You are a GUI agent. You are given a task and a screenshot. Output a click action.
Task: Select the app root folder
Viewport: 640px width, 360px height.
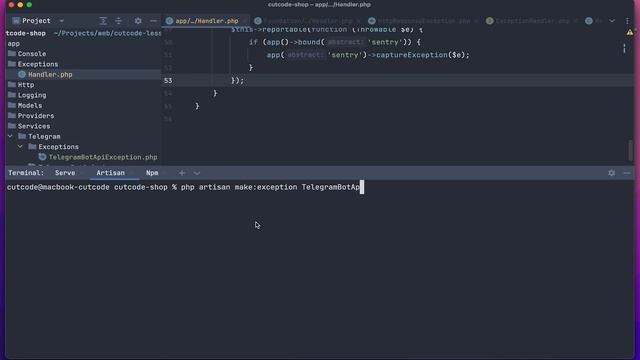tap(13, 44)
